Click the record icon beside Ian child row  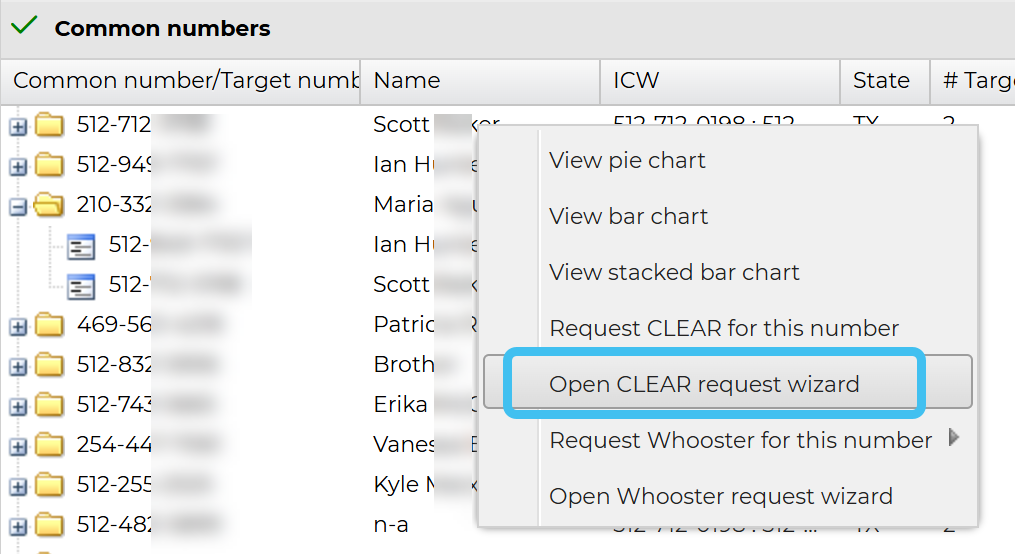click(x=81, y=245)
